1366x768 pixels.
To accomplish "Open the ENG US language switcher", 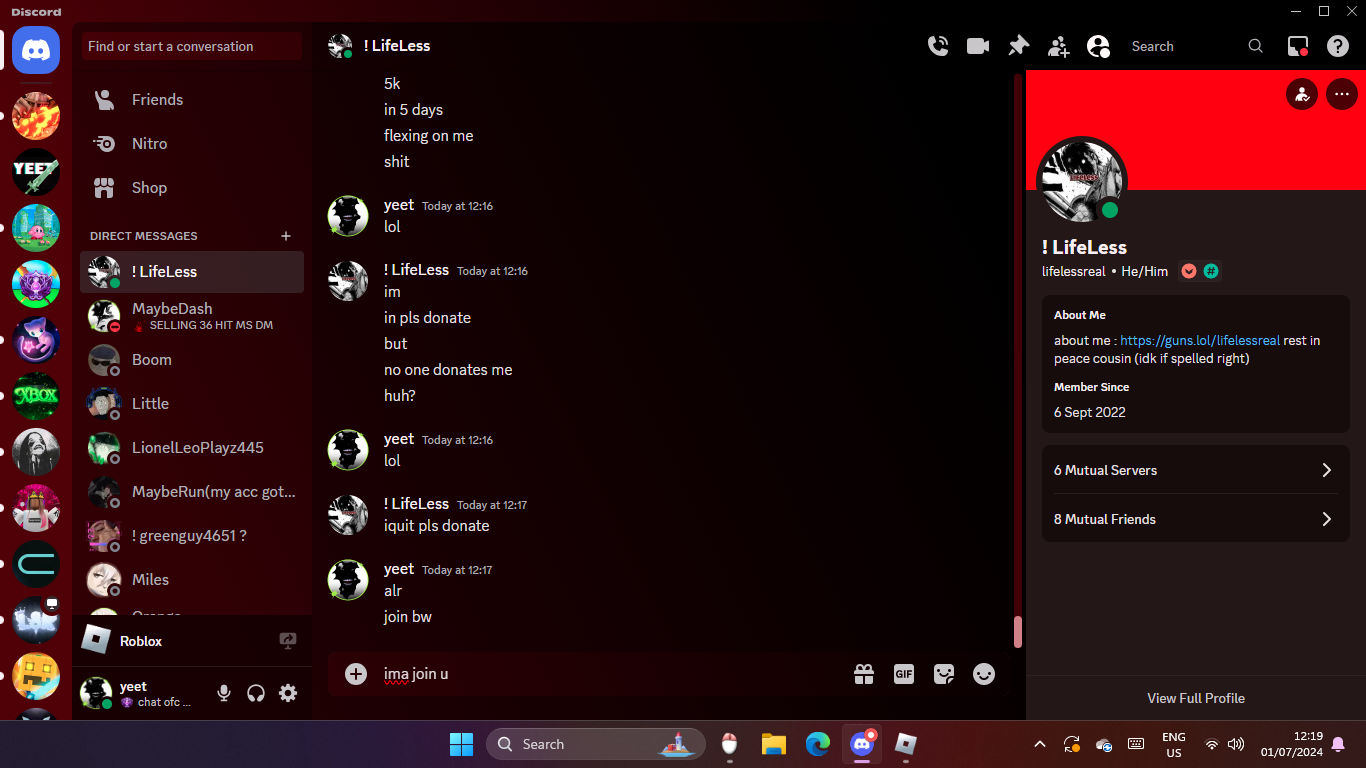I will click(1174, 744).
